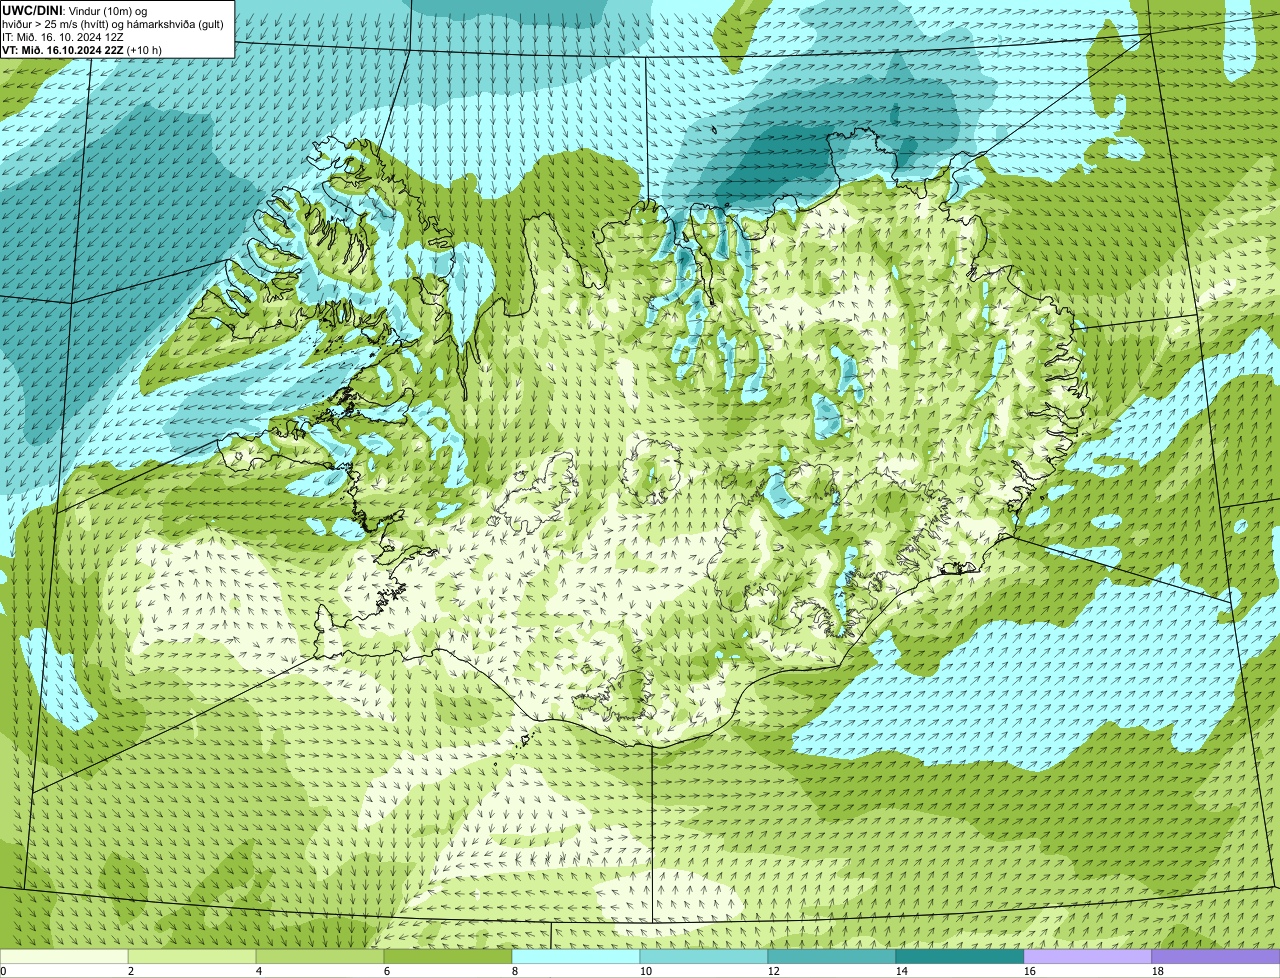Click the scale label "18"

tap(1158, 971)
